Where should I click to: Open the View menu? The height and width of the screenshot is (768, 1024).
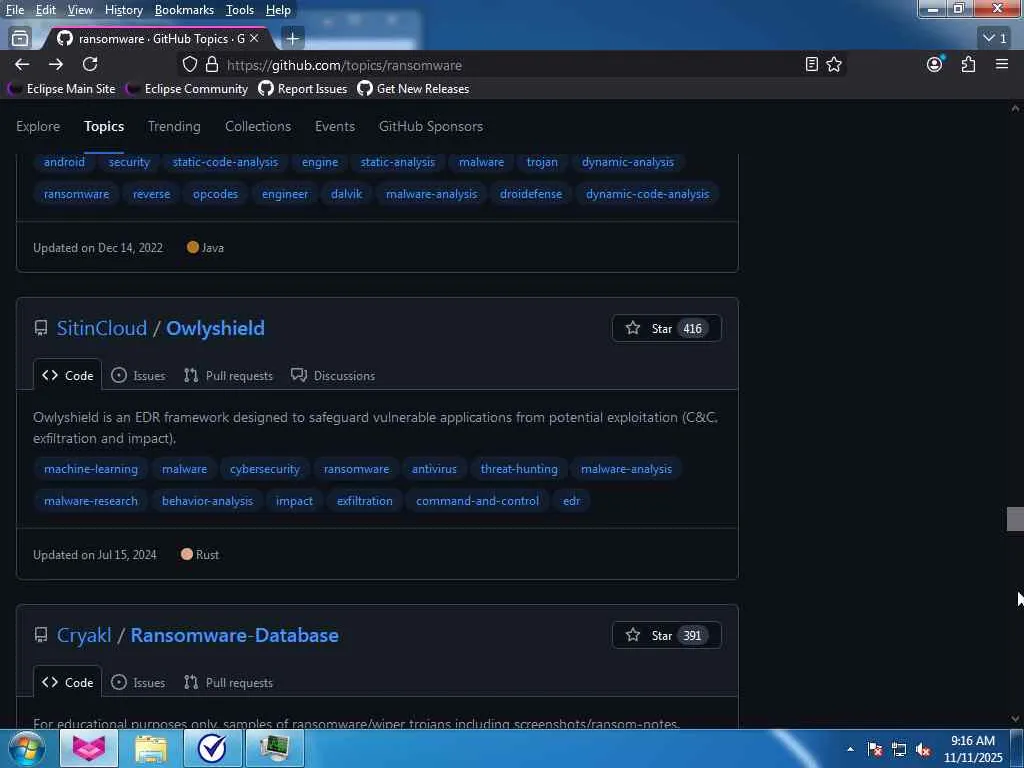(x=80, y=10)
